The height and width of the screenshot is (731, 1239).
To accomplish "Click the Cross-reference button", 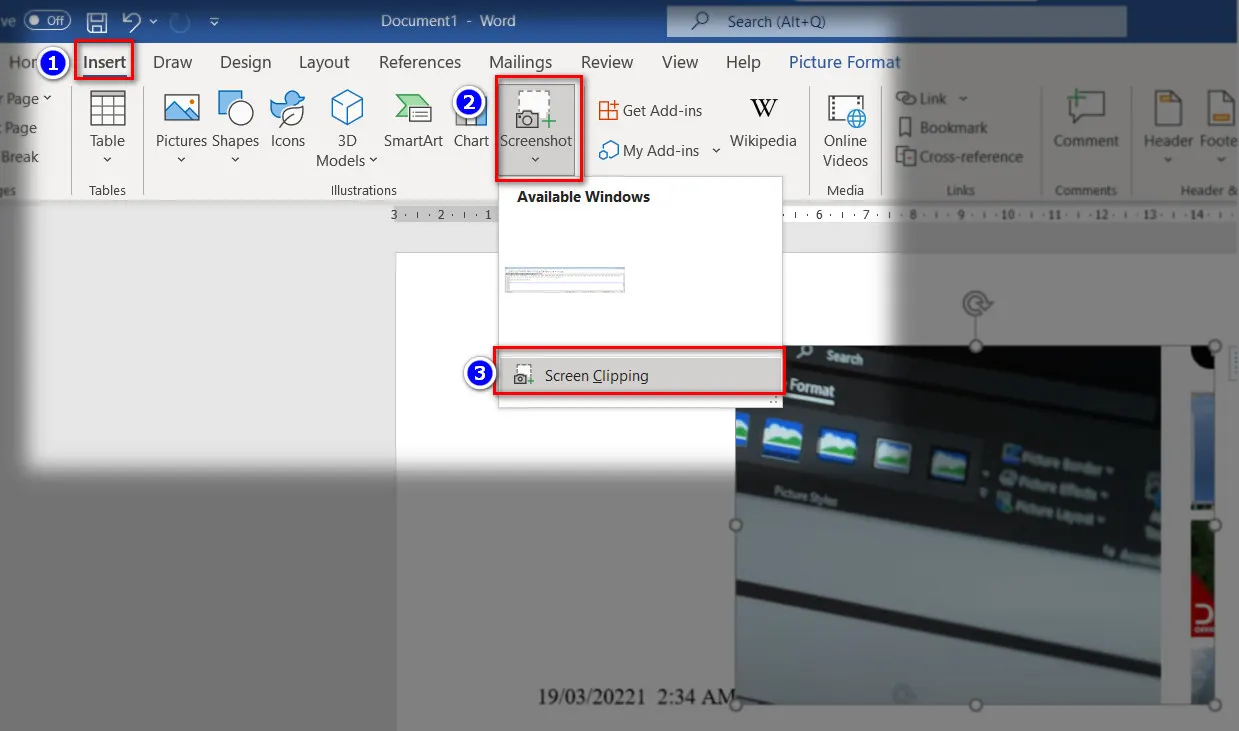I will click(x=959, y=156).
